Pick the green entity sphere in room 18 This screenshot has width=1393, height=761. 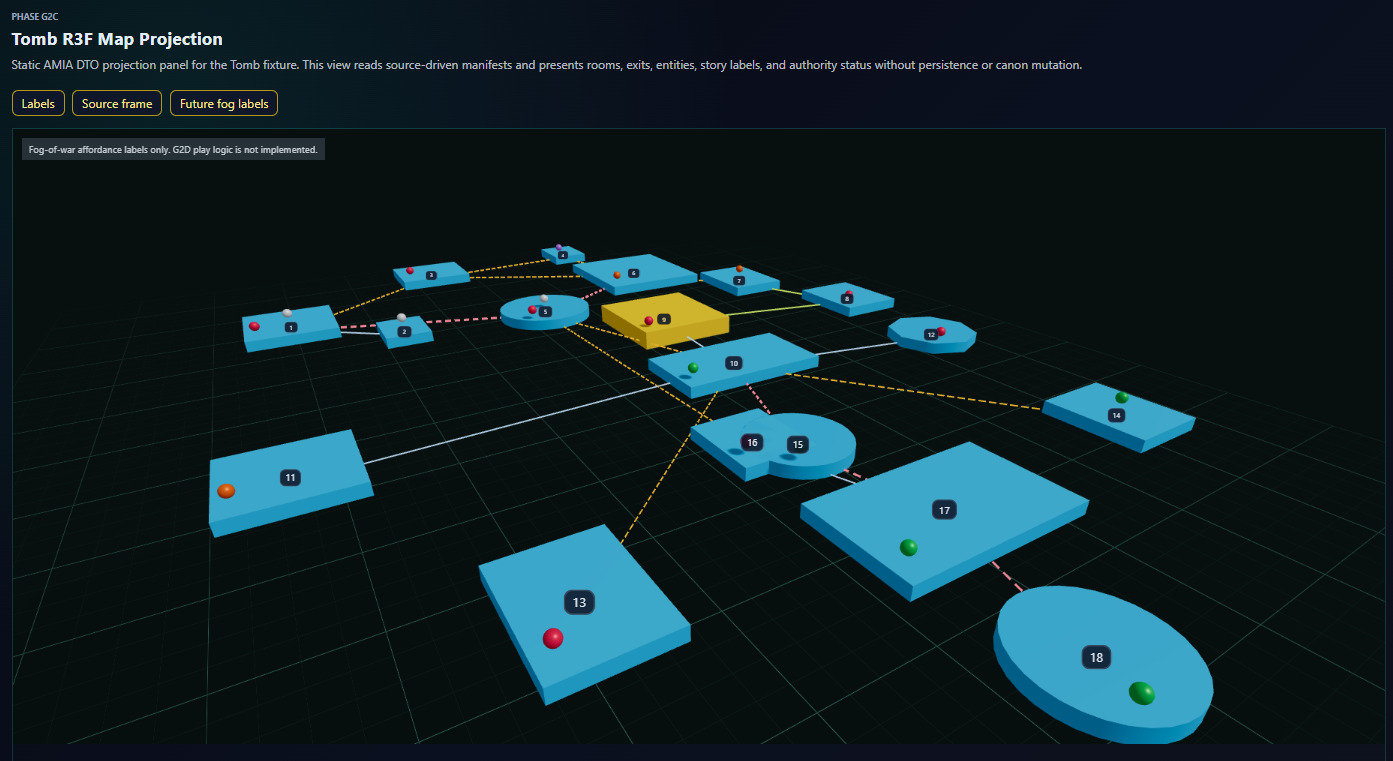(x=1142, y=693)
